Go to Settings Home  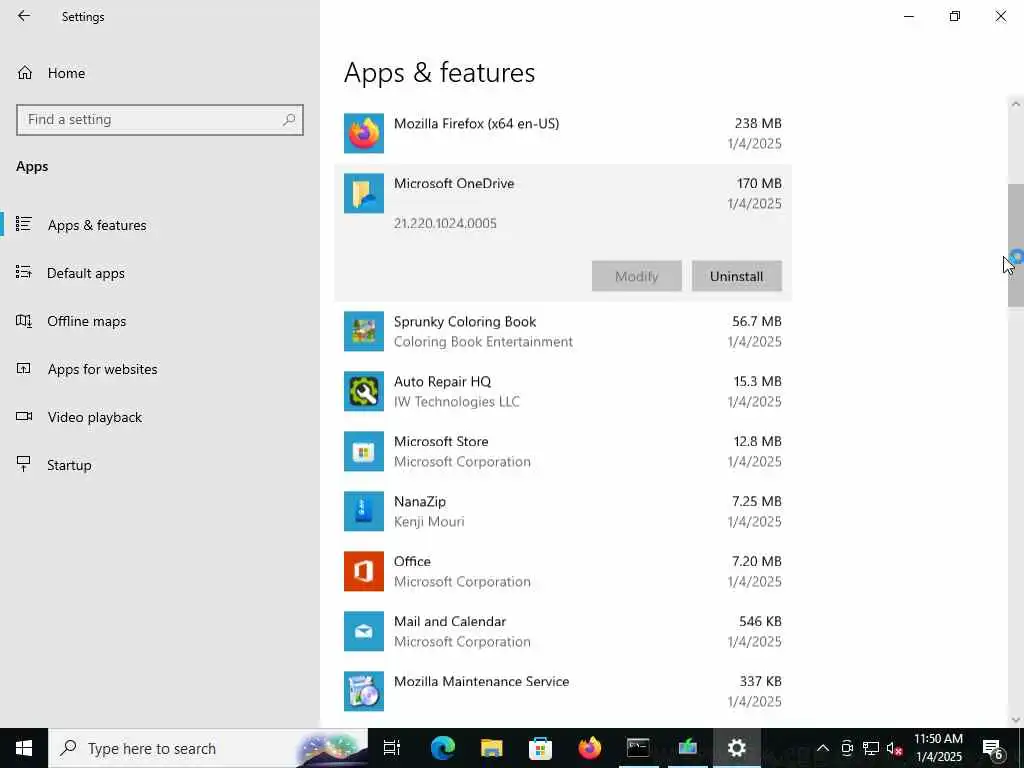[x=160, y=73]
